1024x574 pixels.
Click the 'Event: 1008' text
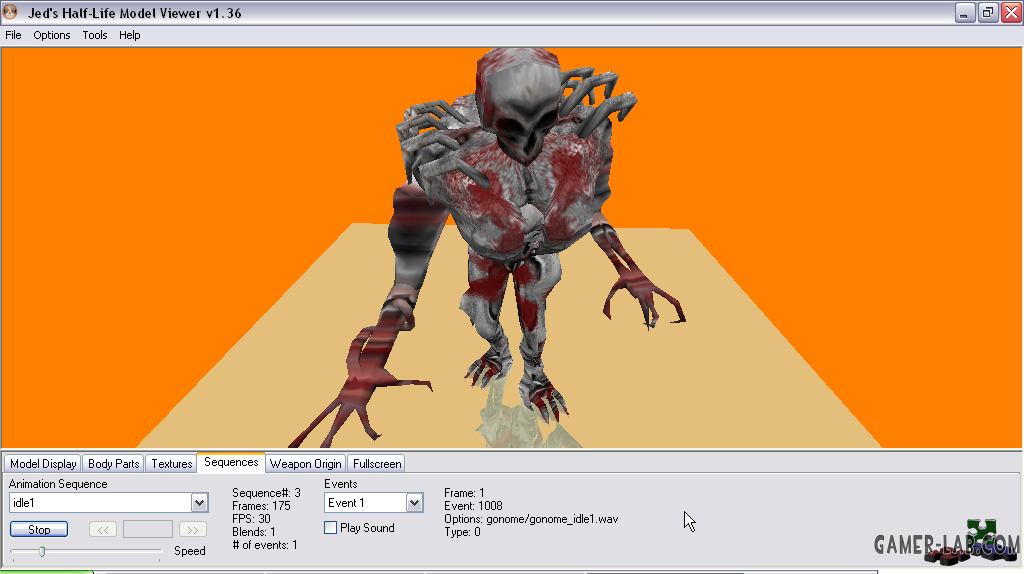(x=473, y=506)
